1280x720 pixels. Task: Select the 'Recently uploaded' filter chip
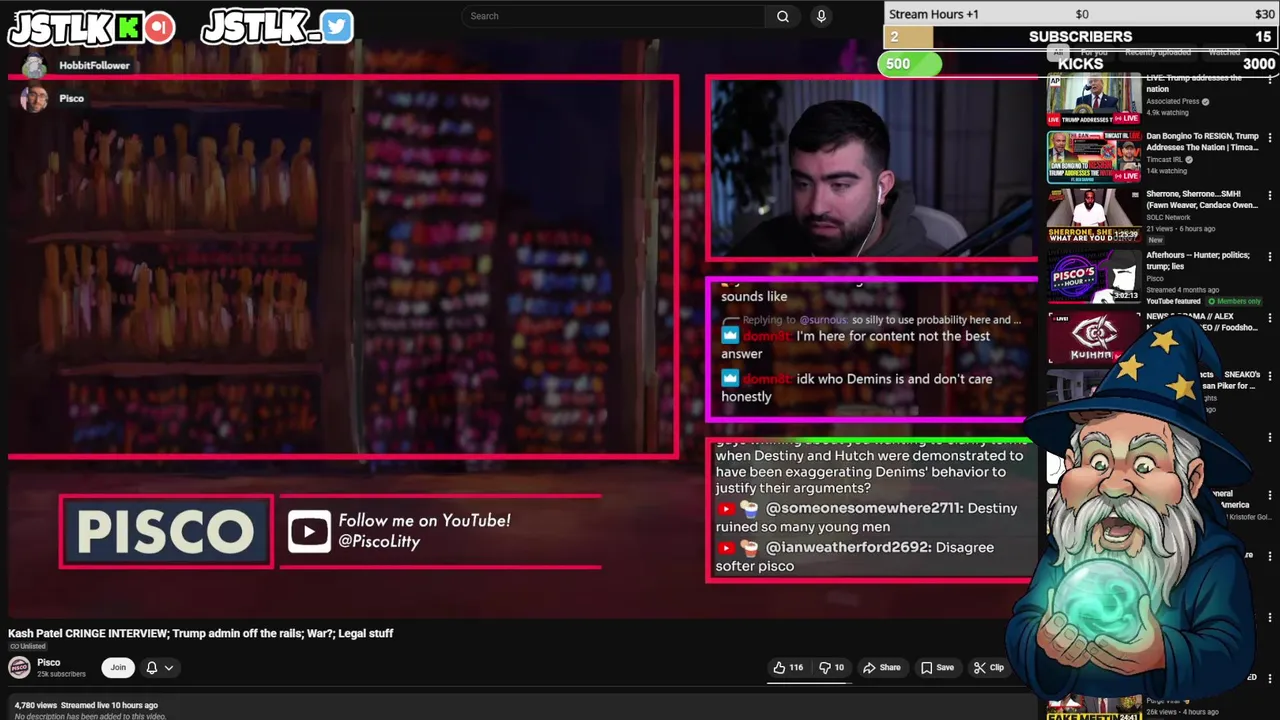click(1158, 52)
